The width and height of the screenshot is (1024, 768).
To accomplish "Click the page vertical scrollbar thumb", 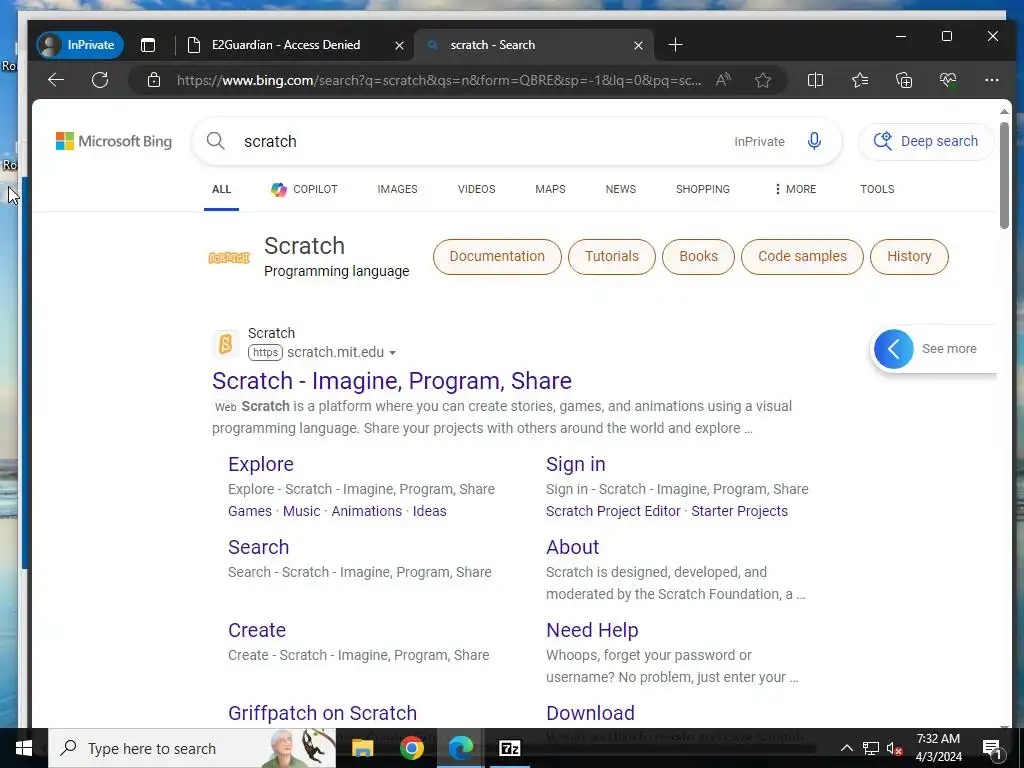I will coord(1004,175).
